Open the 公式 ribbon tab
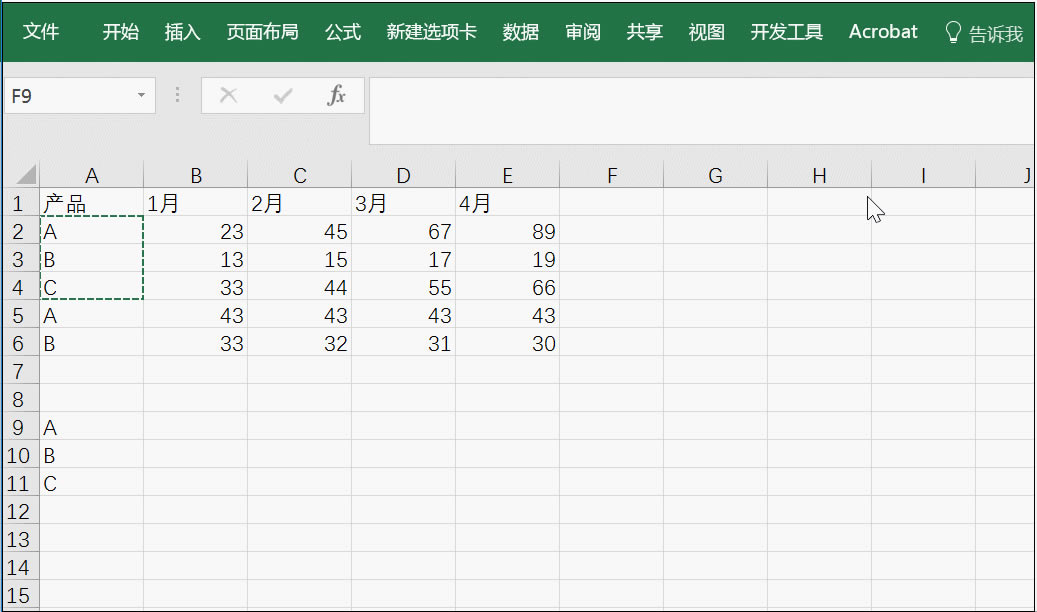Image resolution: width=1037 pixels, height=612 pixels. click(x=343, y=32)
